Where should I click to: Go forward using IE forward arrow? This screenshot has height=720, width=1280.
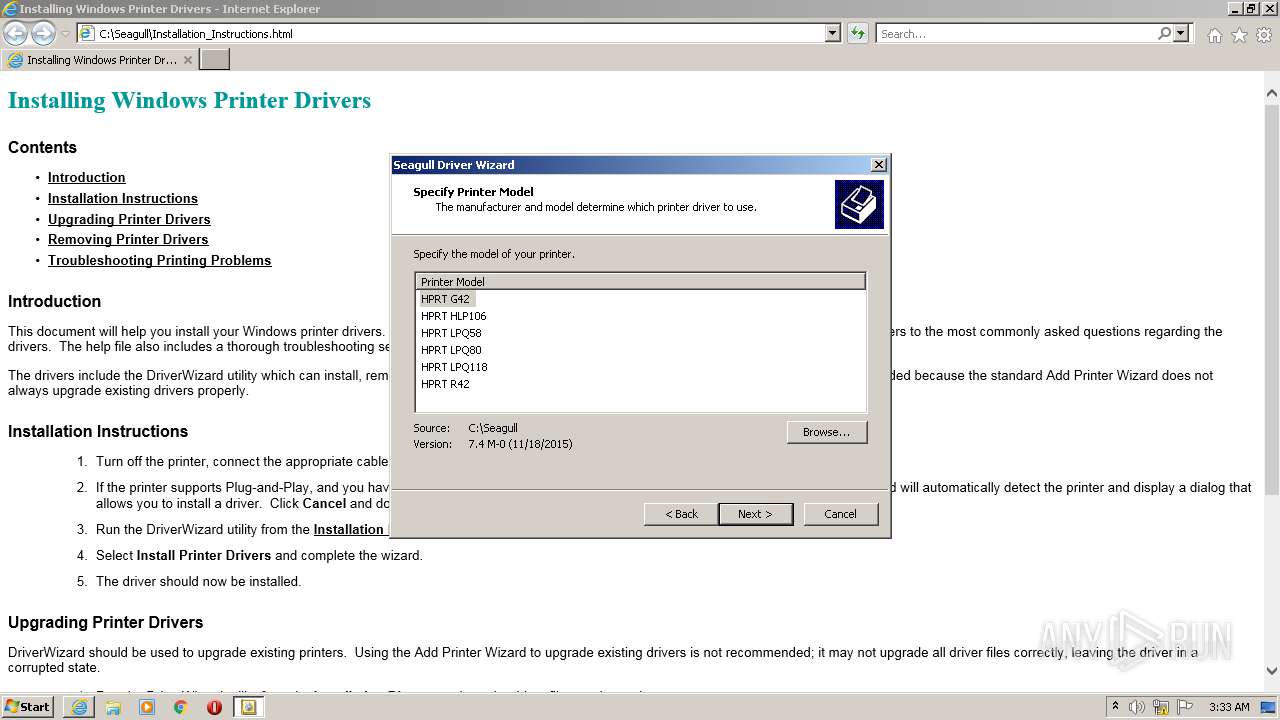point(43,33)
